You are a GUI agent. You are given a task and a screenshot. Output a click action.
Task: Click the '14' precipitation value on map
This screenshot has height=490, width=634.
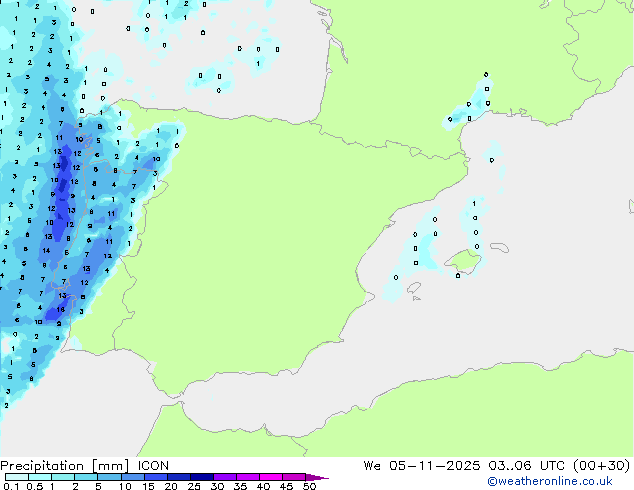tap(46, 251)
